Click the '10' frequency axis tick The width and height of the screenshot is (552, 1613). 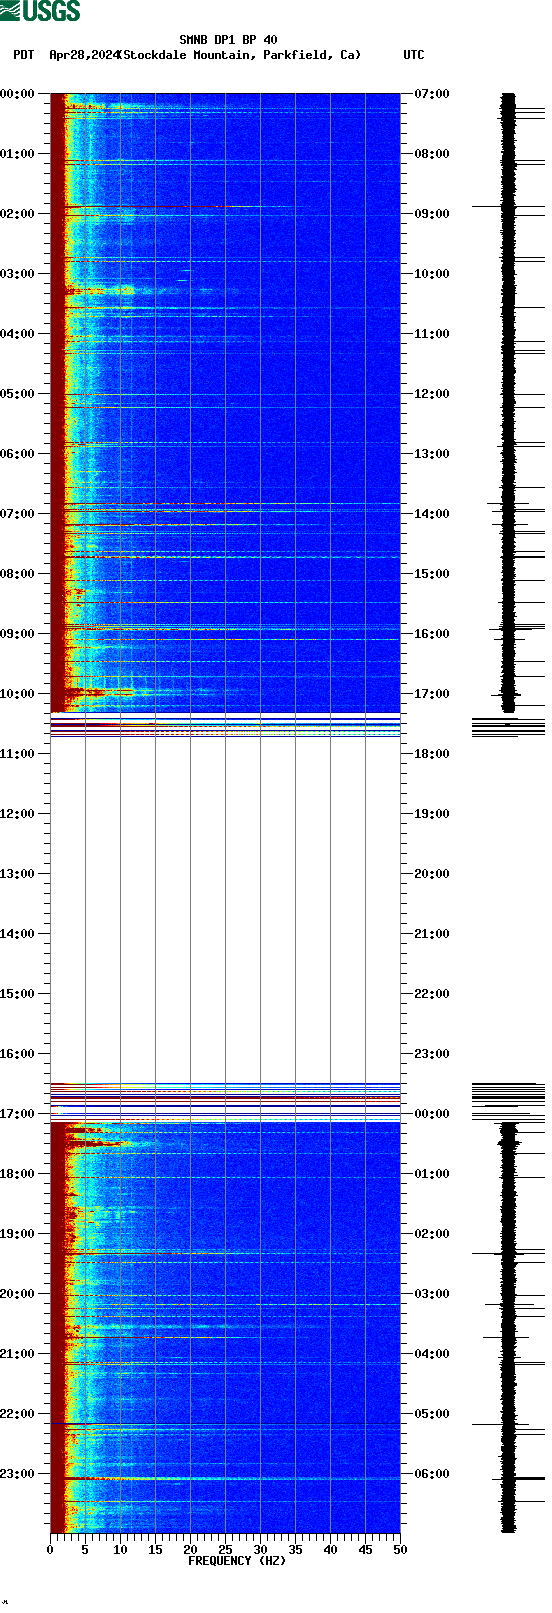120,1549
